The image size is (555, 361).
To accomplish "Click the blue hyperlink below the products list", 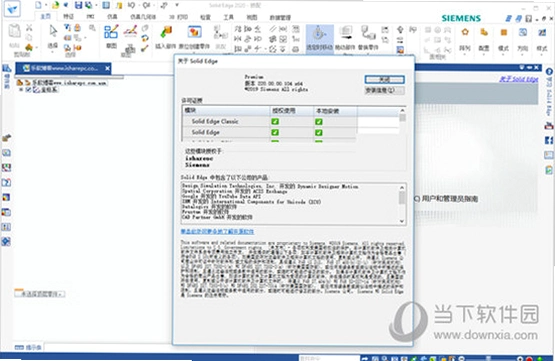I will click(217, 231).
